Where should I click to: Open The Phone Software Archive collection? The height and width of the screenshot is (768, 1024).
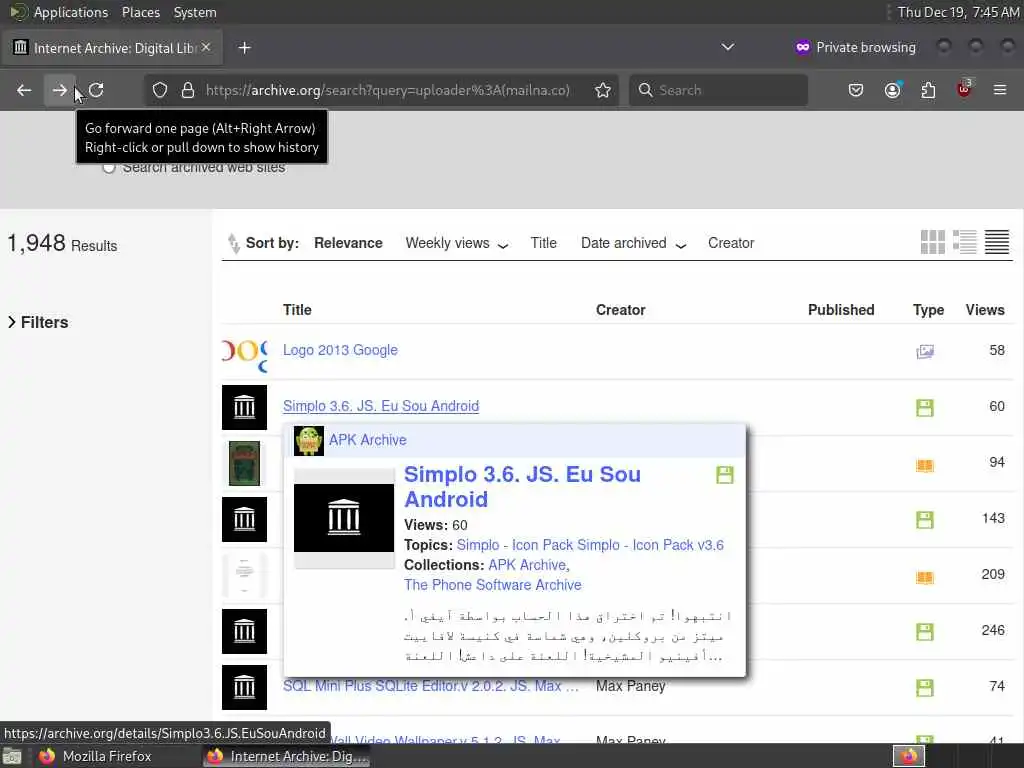tap(492, 584)
